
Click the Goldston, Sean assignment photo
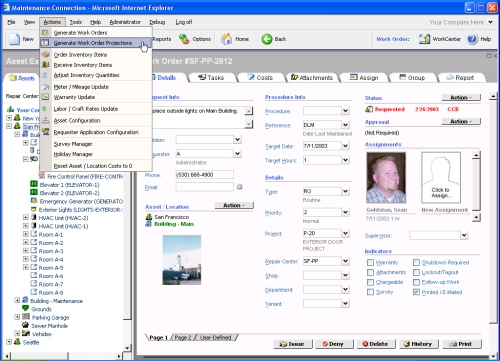(x=386, y=177)
